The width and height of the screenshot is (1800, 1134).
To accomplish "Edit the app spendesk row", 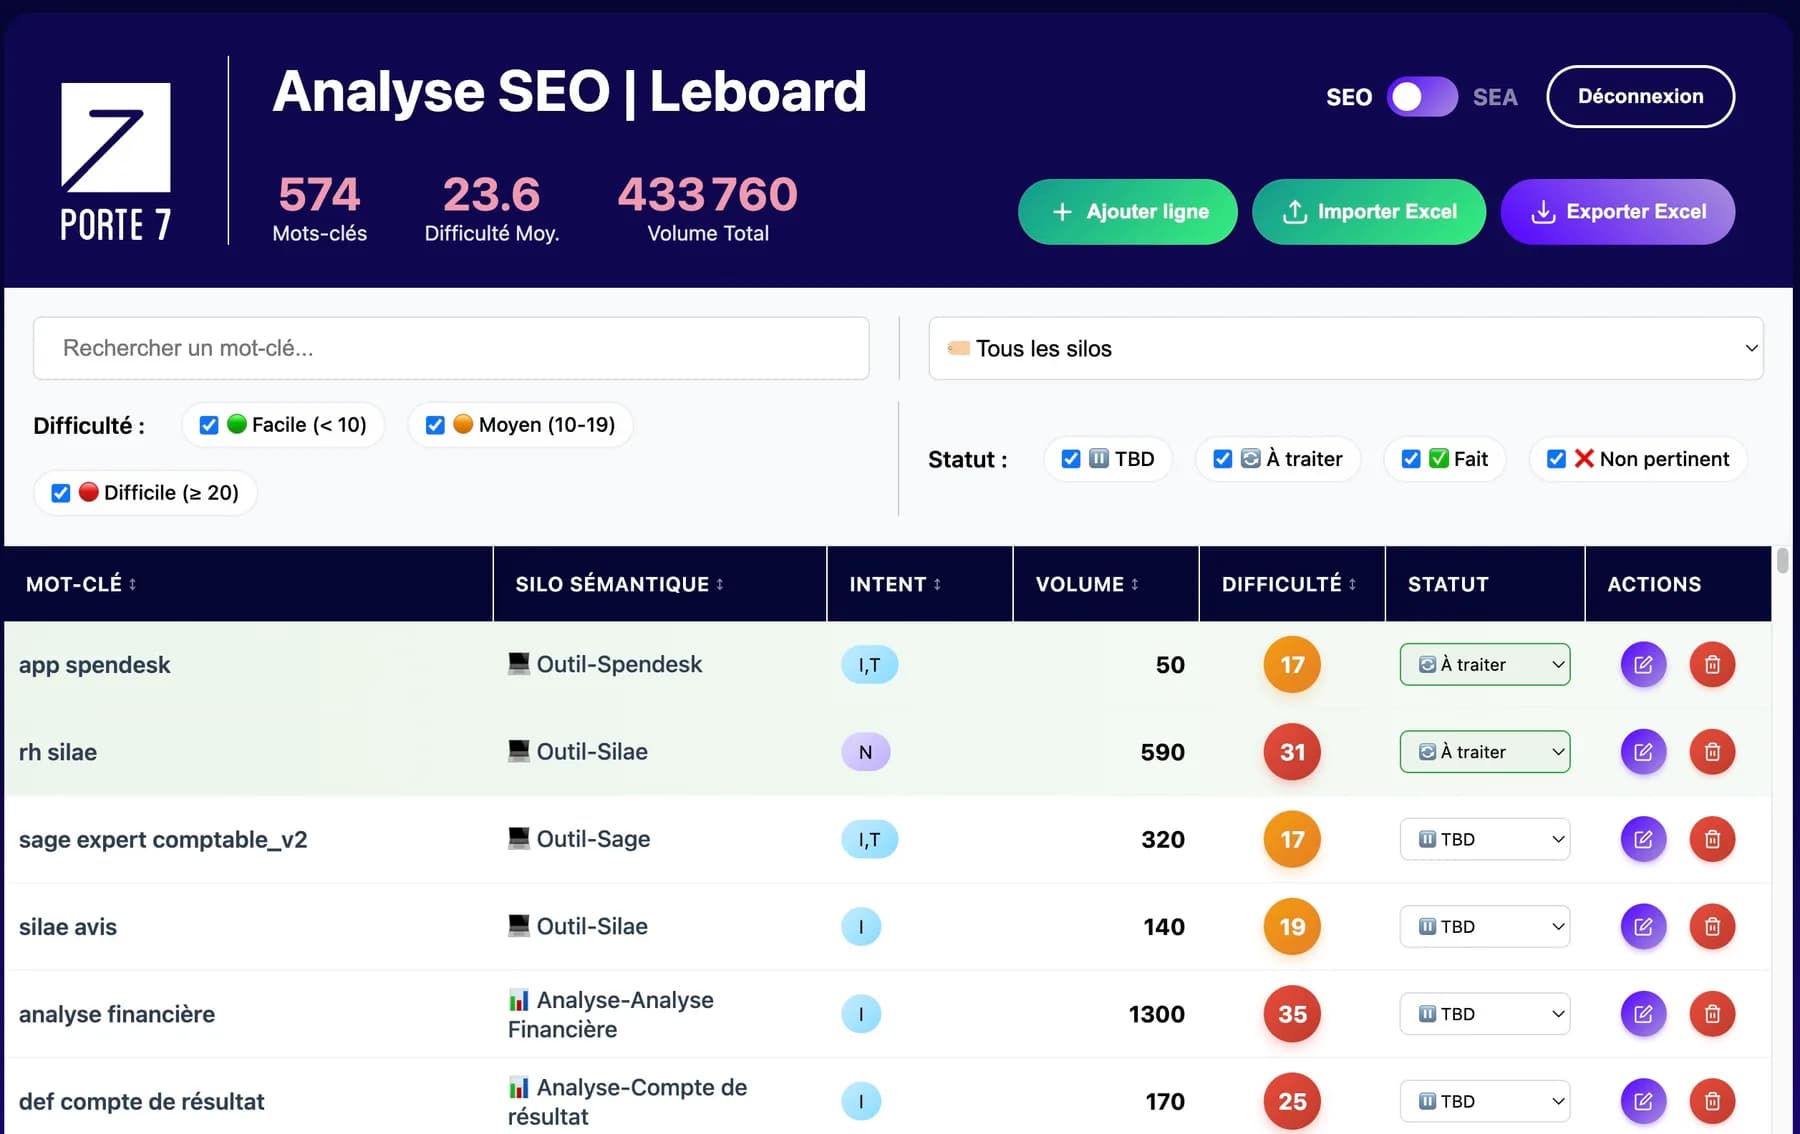I will 1643,665.
